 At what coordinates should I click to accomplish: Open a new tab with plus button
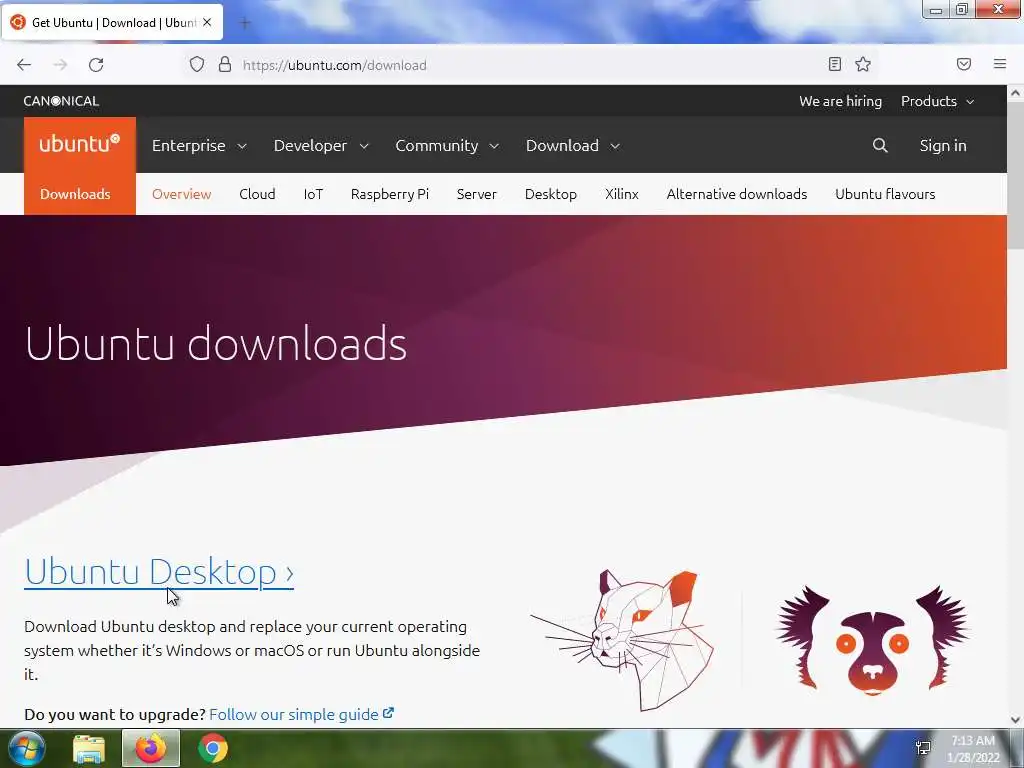(x=245, y=24)
